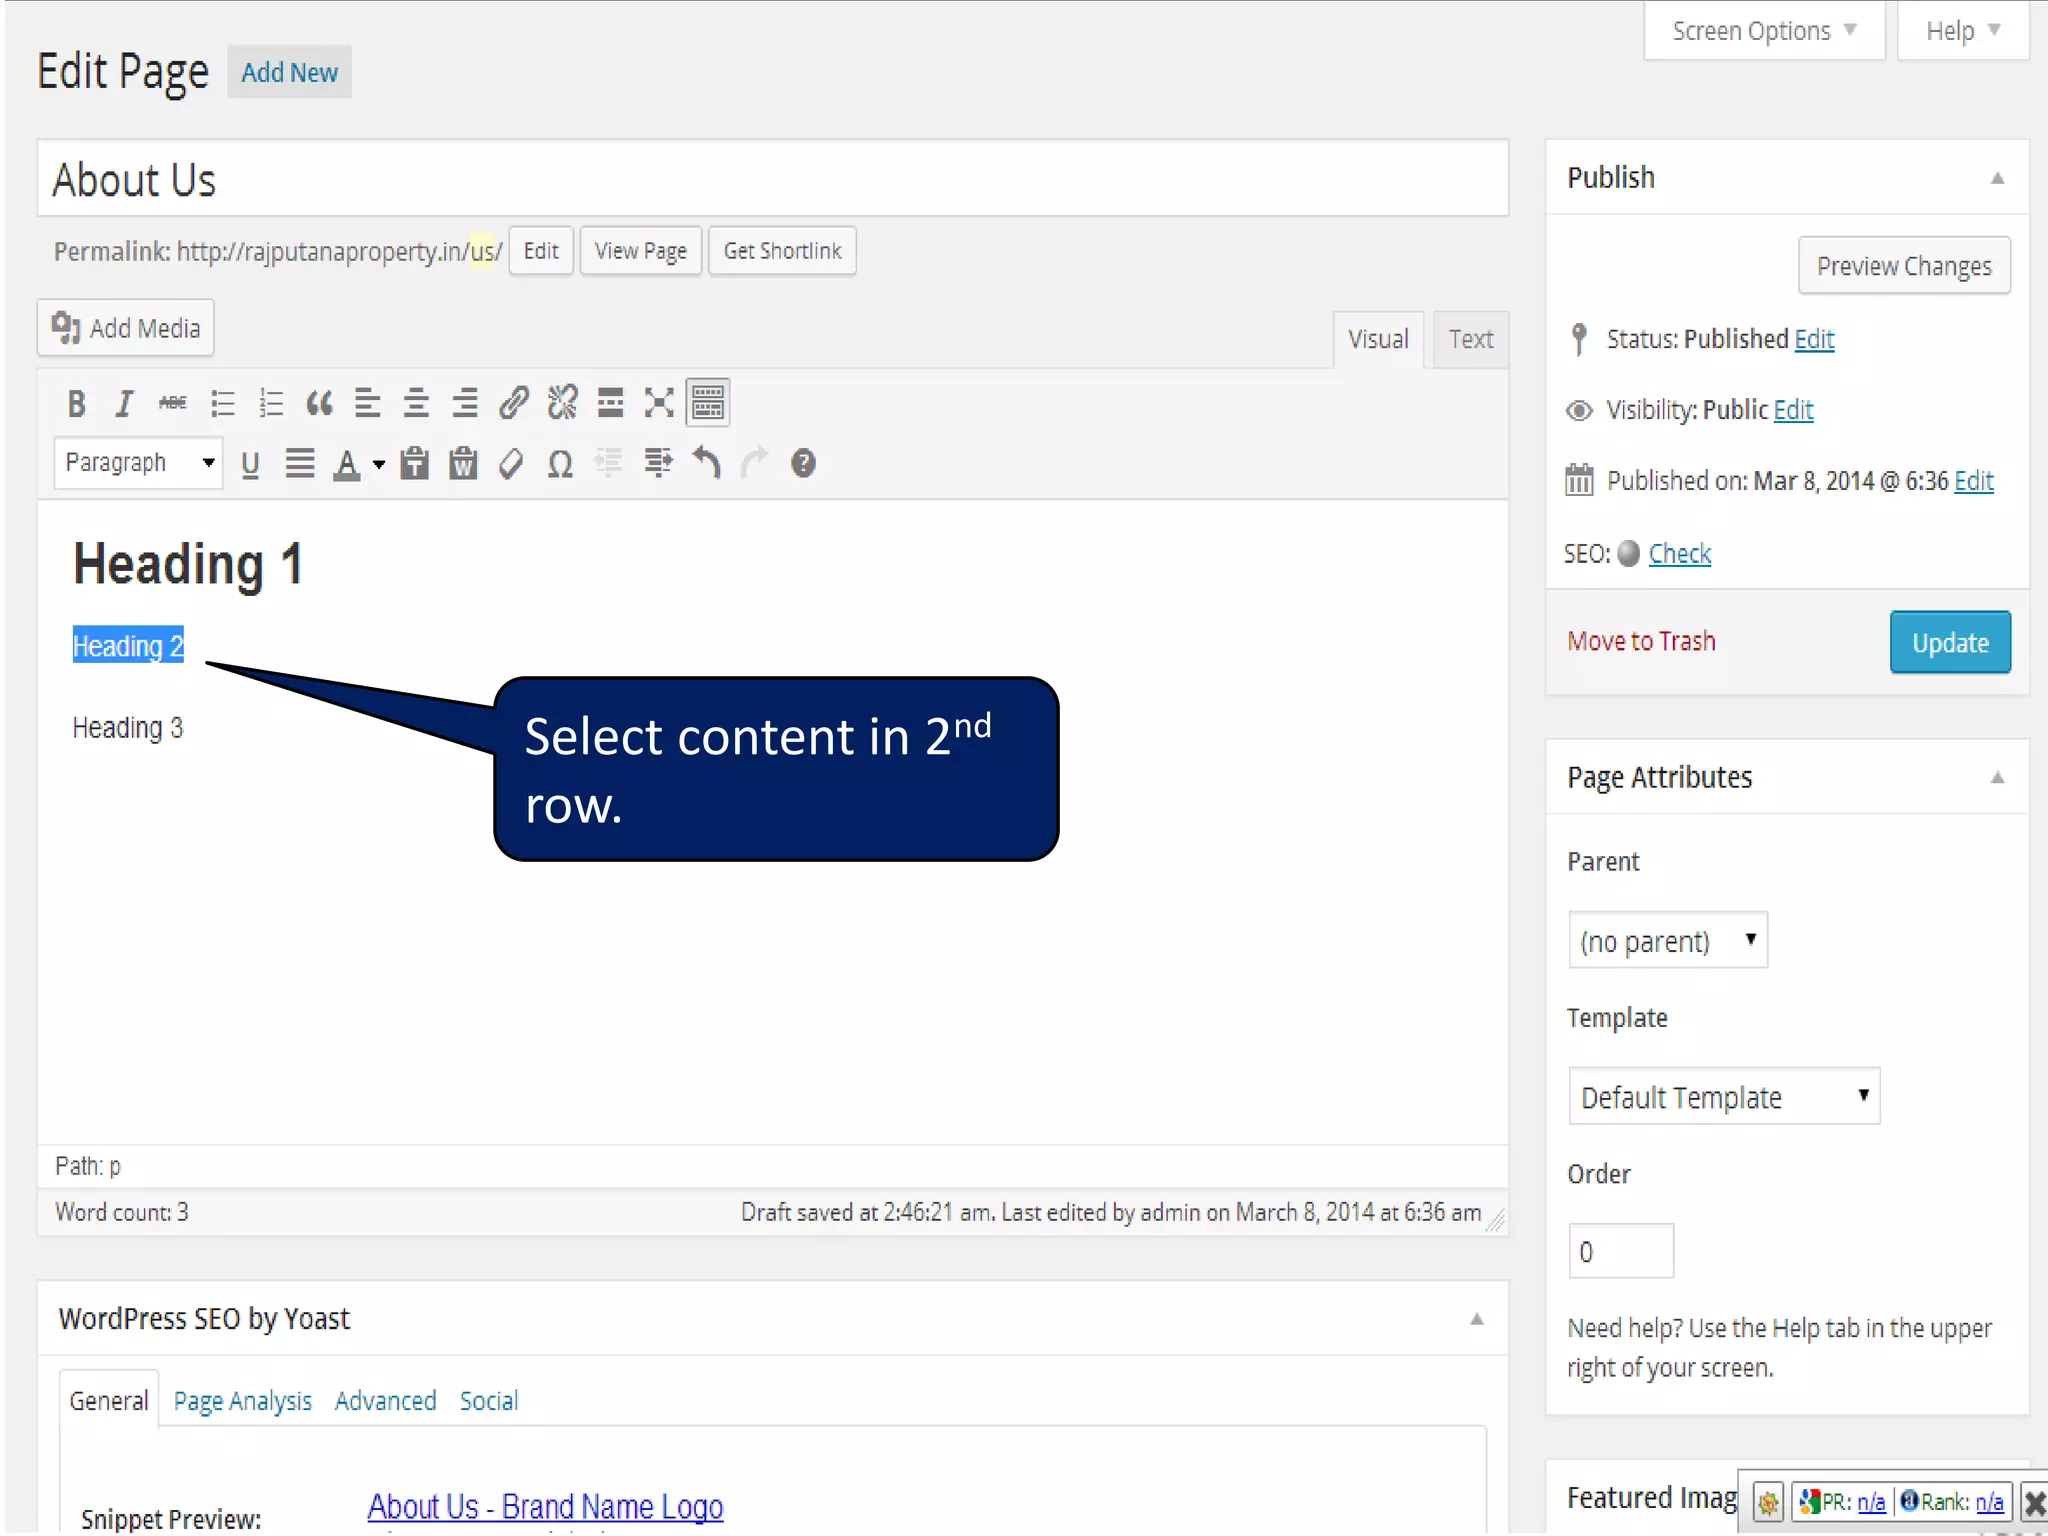Edit the published date
The image size is (2048, 1536).
tap(1974, 481)
